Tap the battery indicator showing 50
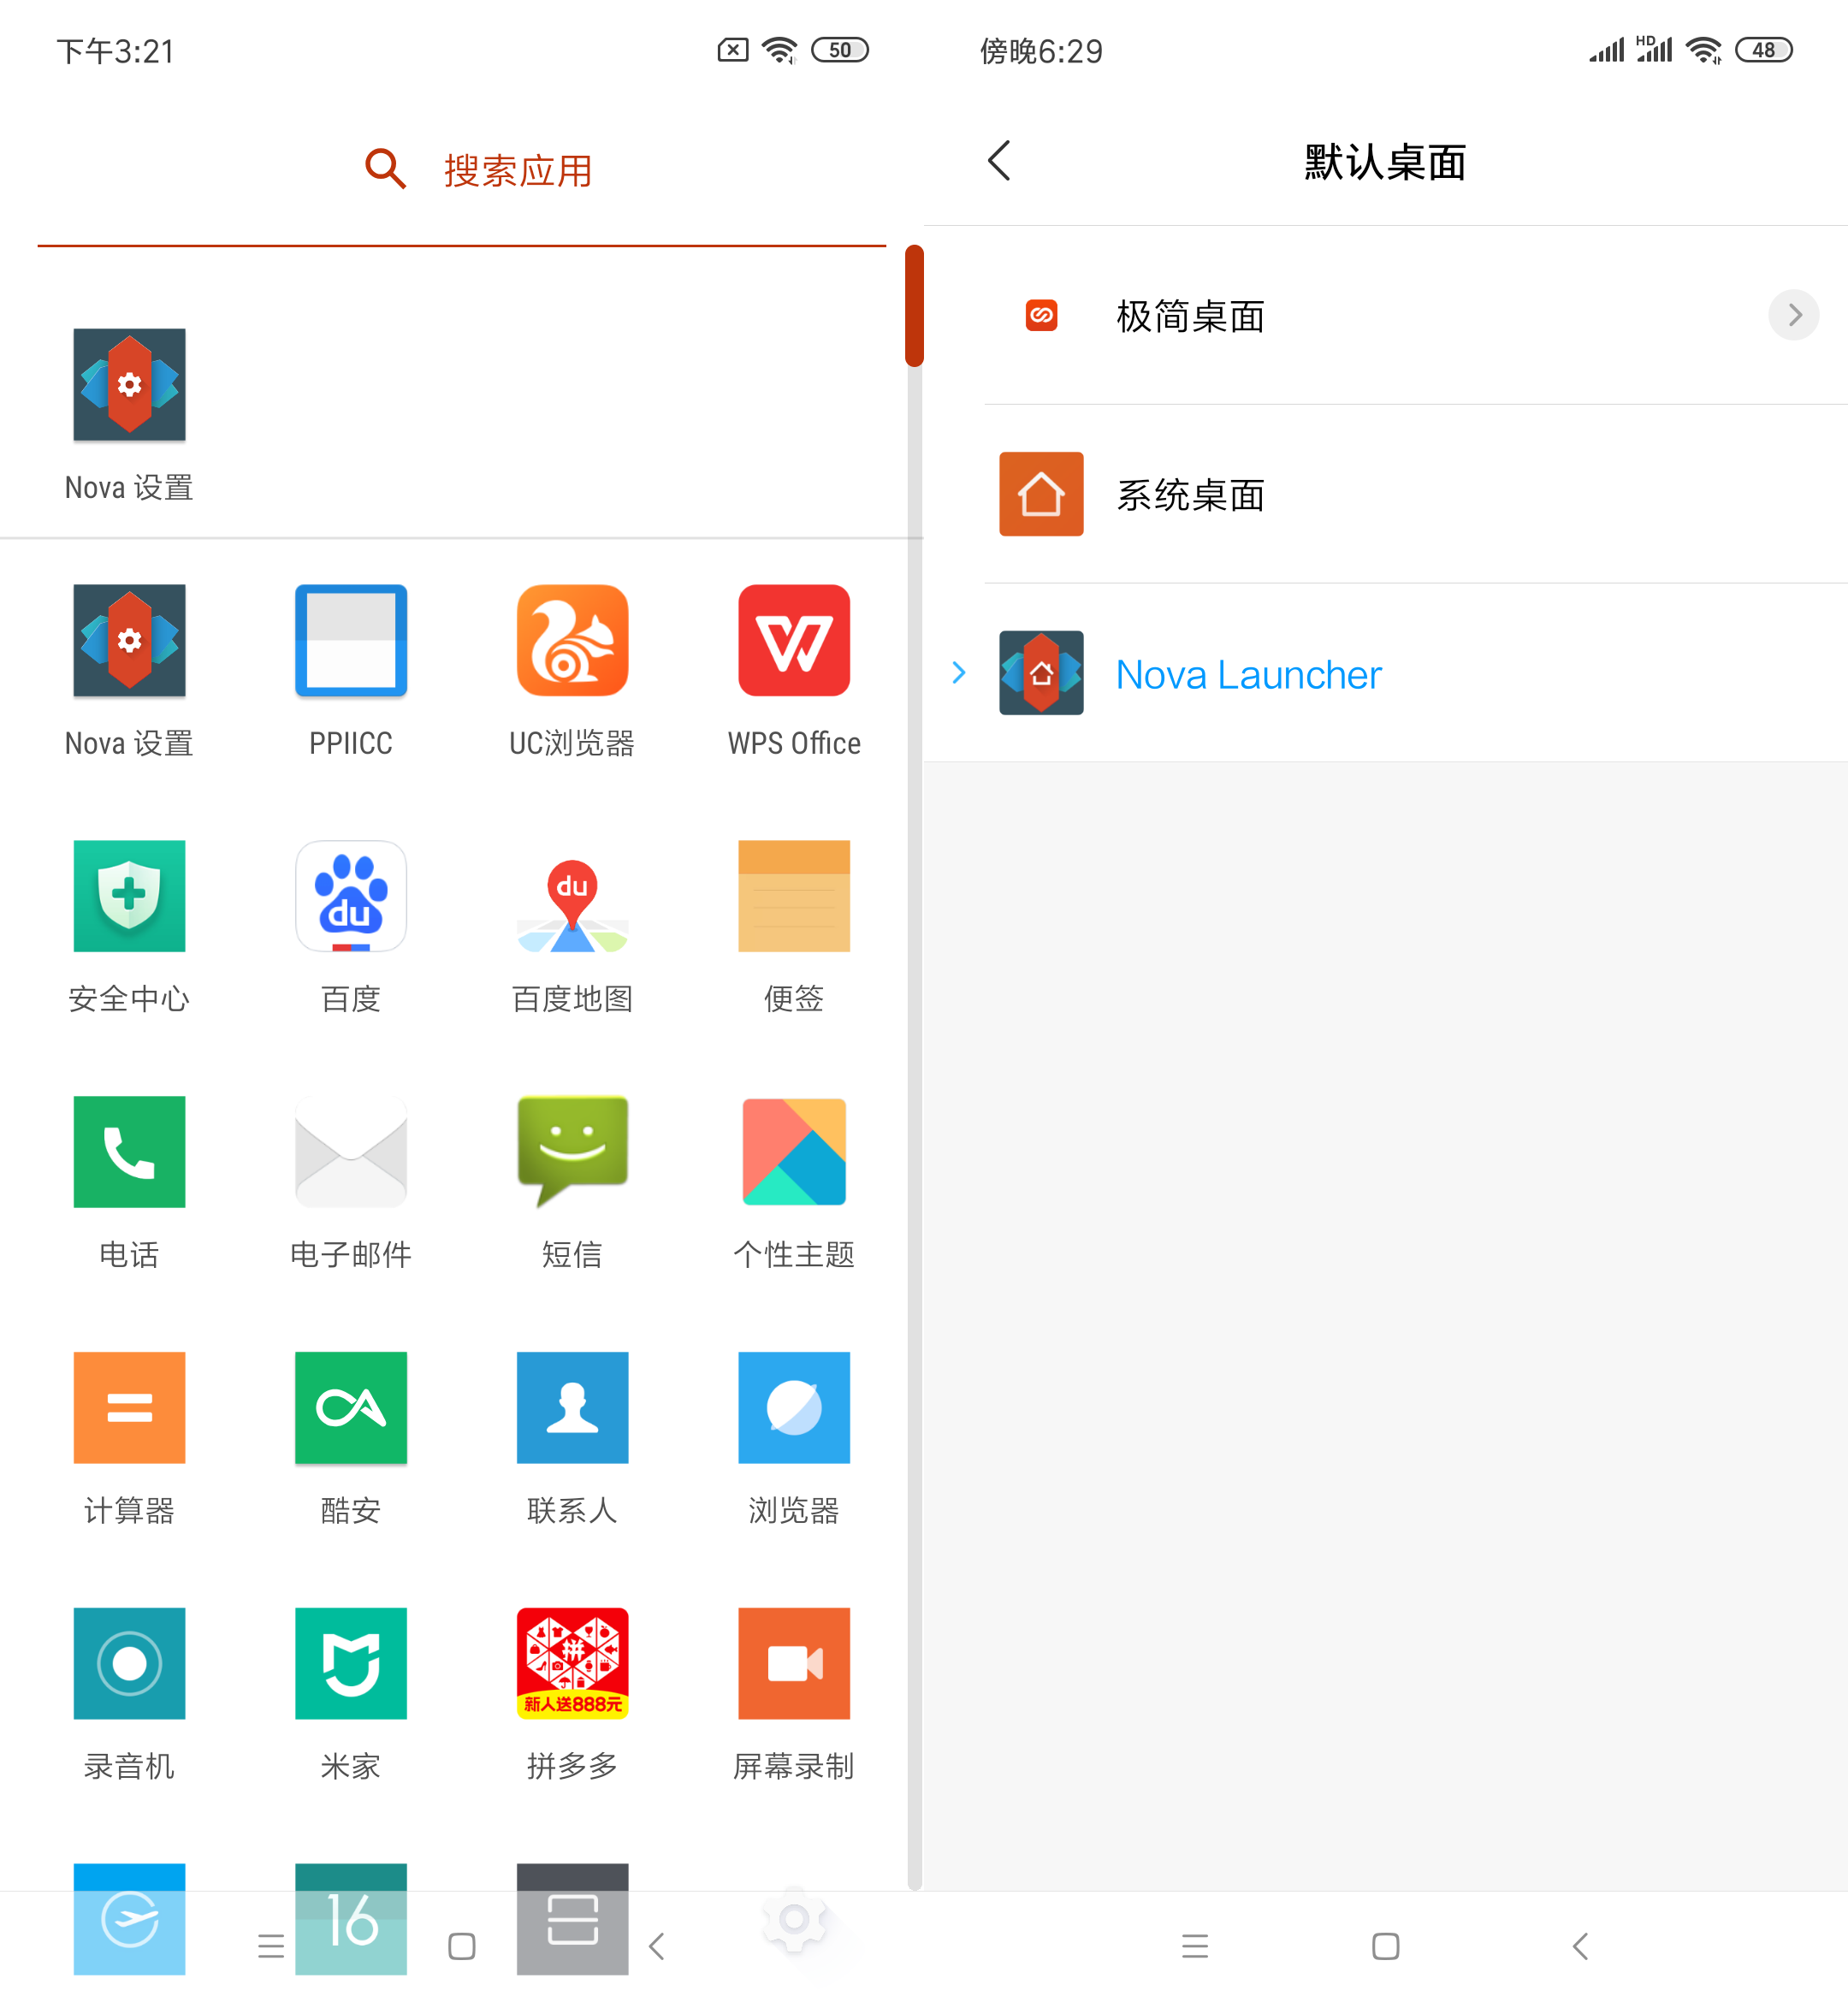The image size is (1848, 2002). [x=840, y=50]
